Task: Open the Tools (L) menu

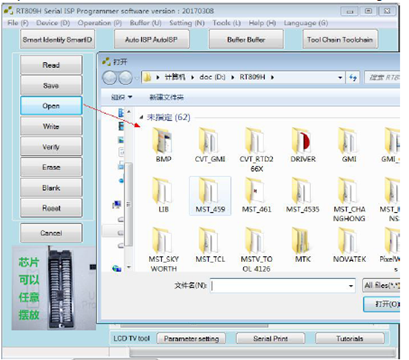Action: tap(227, 23)
